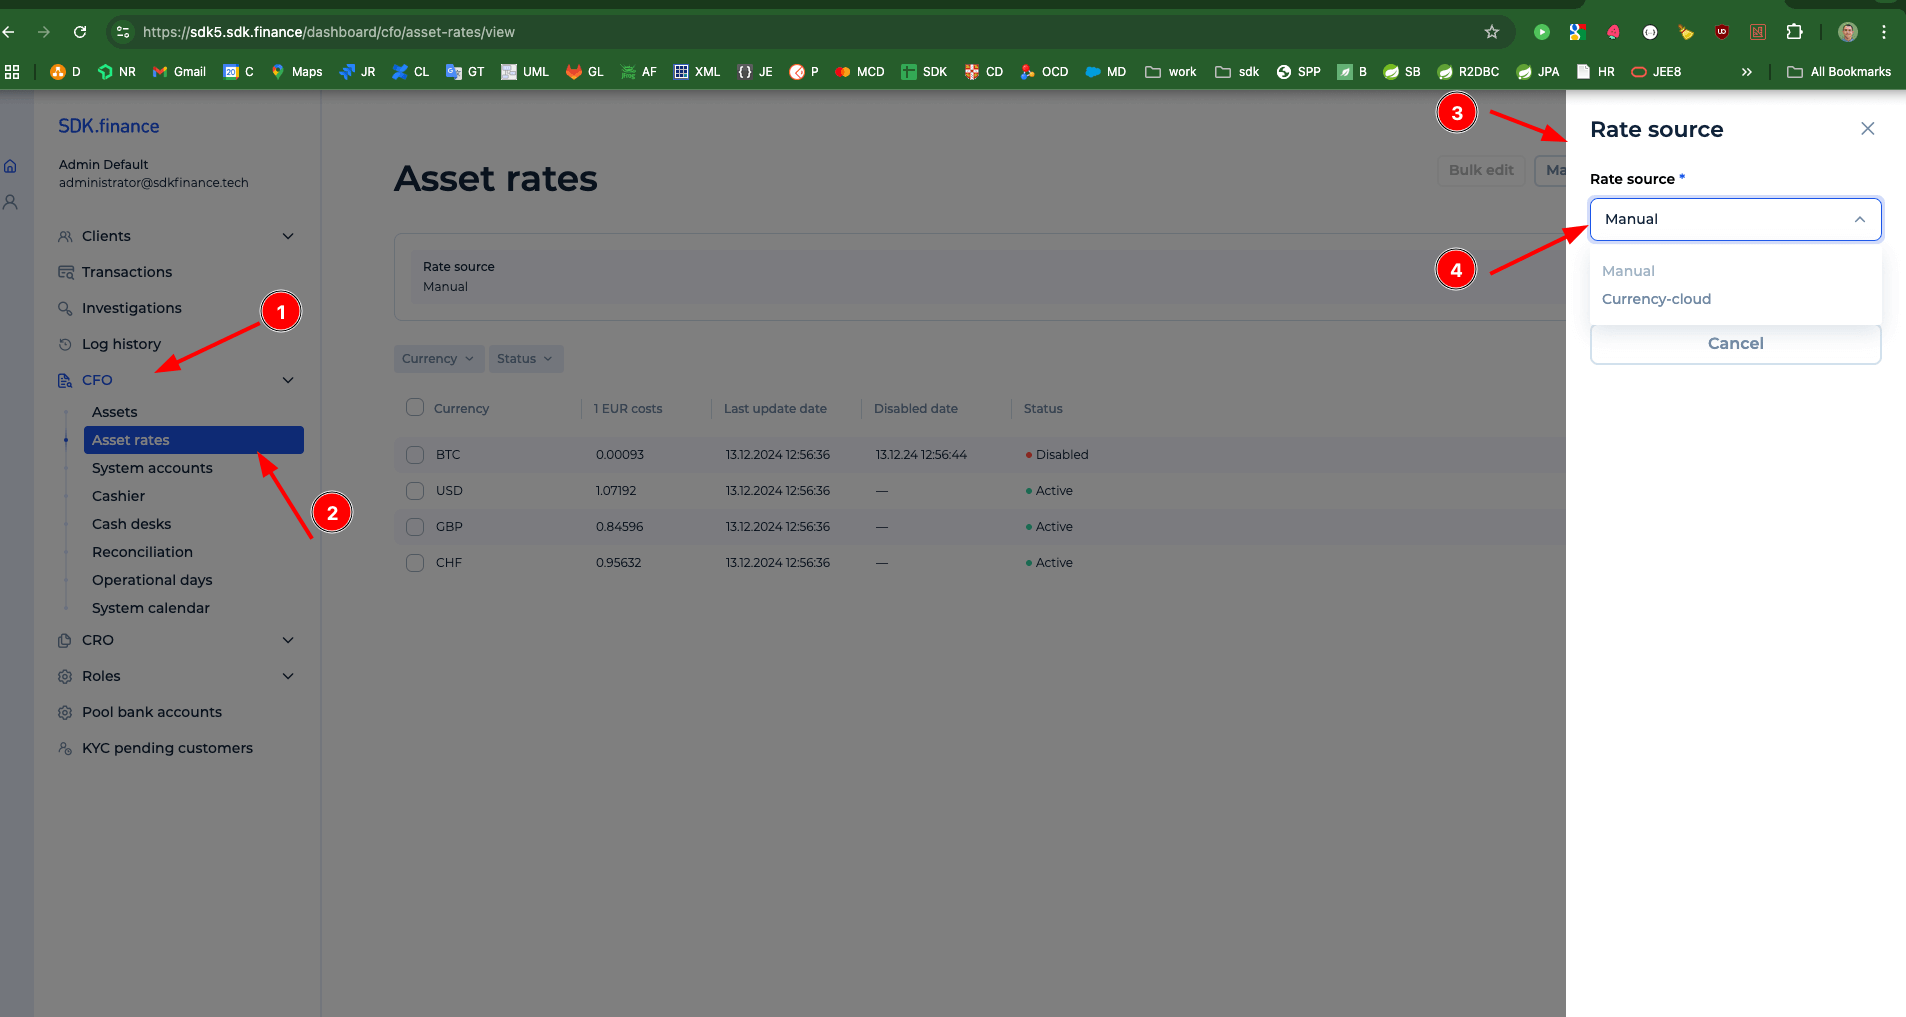1906x1017 pixels.
Task: Open the Status filter dropdown
Action: tap(525, 358)
